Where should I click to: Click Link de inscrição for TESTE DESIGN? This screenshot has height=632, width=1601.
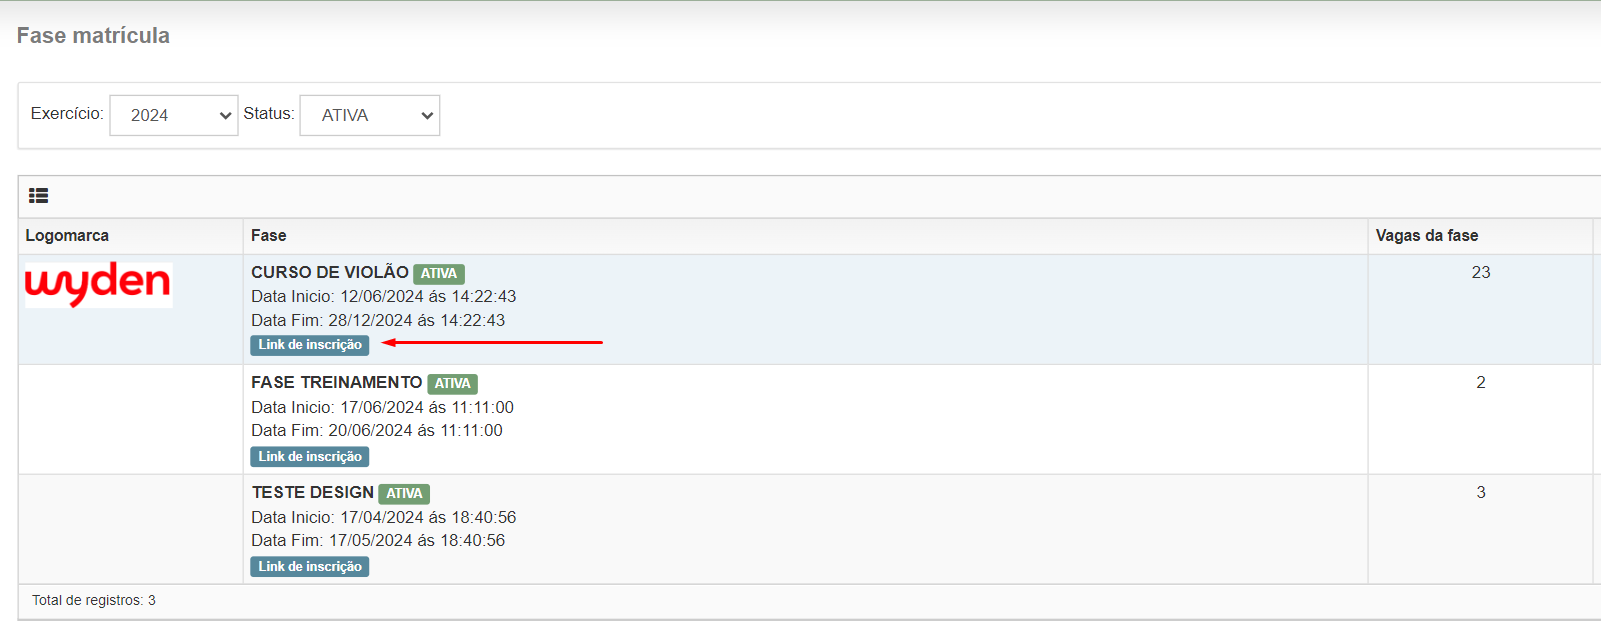pos(310,567)
